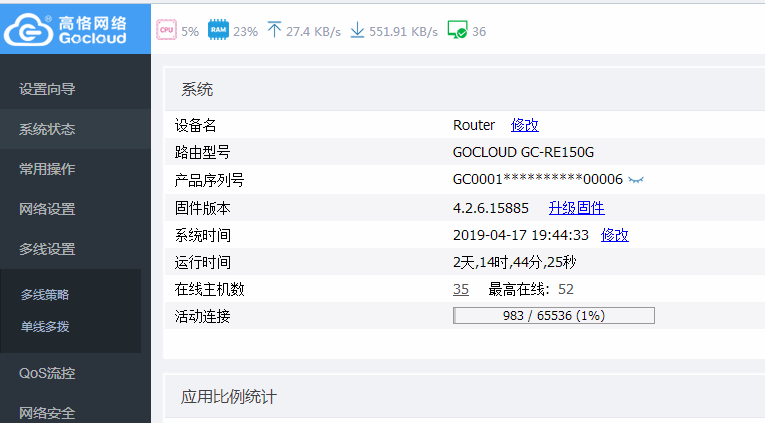
Task: Click the active connections progress bar
Action: coord(554,316)
